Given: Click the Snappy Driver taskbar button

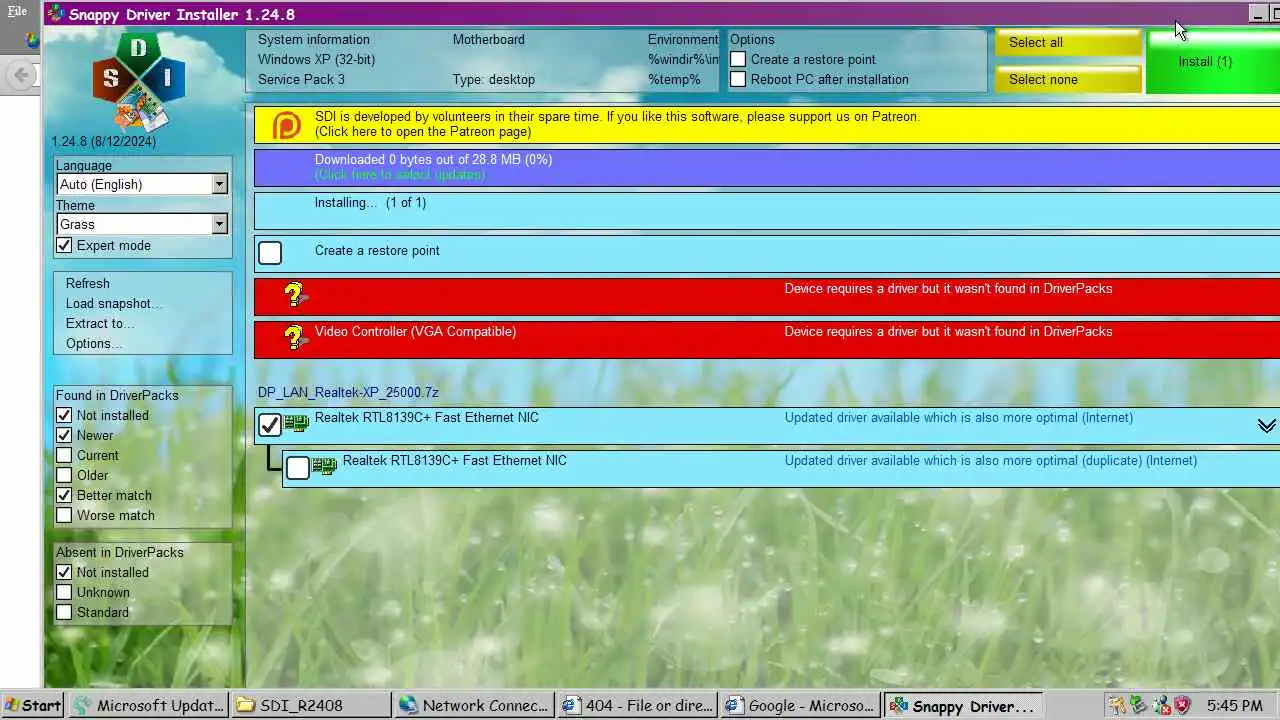Looking at the screenshot, I should pos(964,705).
